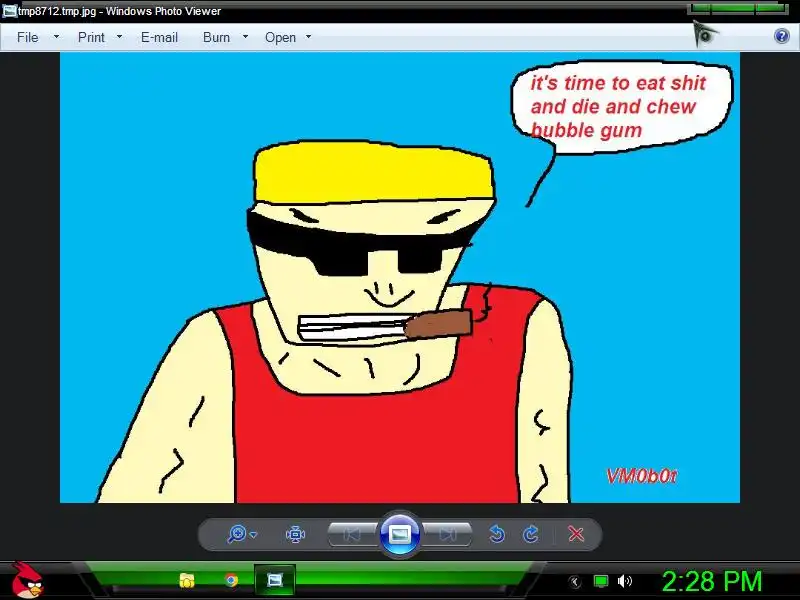Open Google Chrome from the taskbar
This screenshot has height=600, width=800.
(231, 581)
